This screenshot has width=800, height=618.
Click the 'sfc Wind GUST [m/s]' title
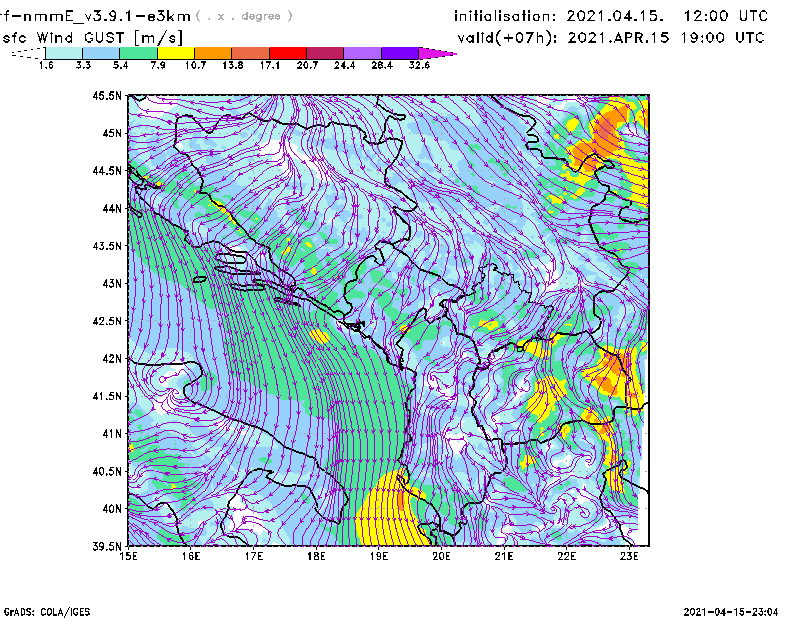(92, 38)
